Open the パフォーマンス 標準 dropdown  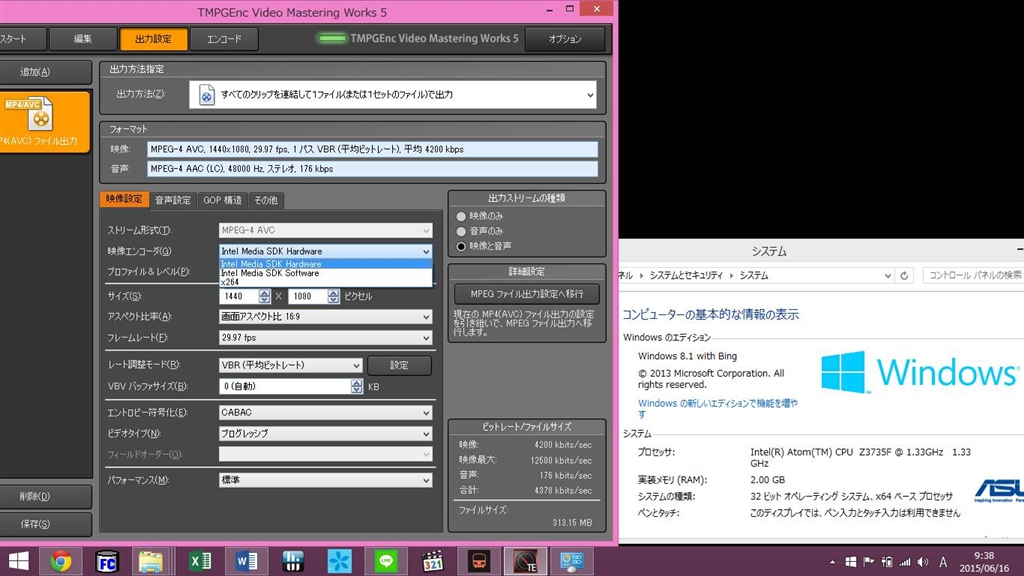[325, 480]
